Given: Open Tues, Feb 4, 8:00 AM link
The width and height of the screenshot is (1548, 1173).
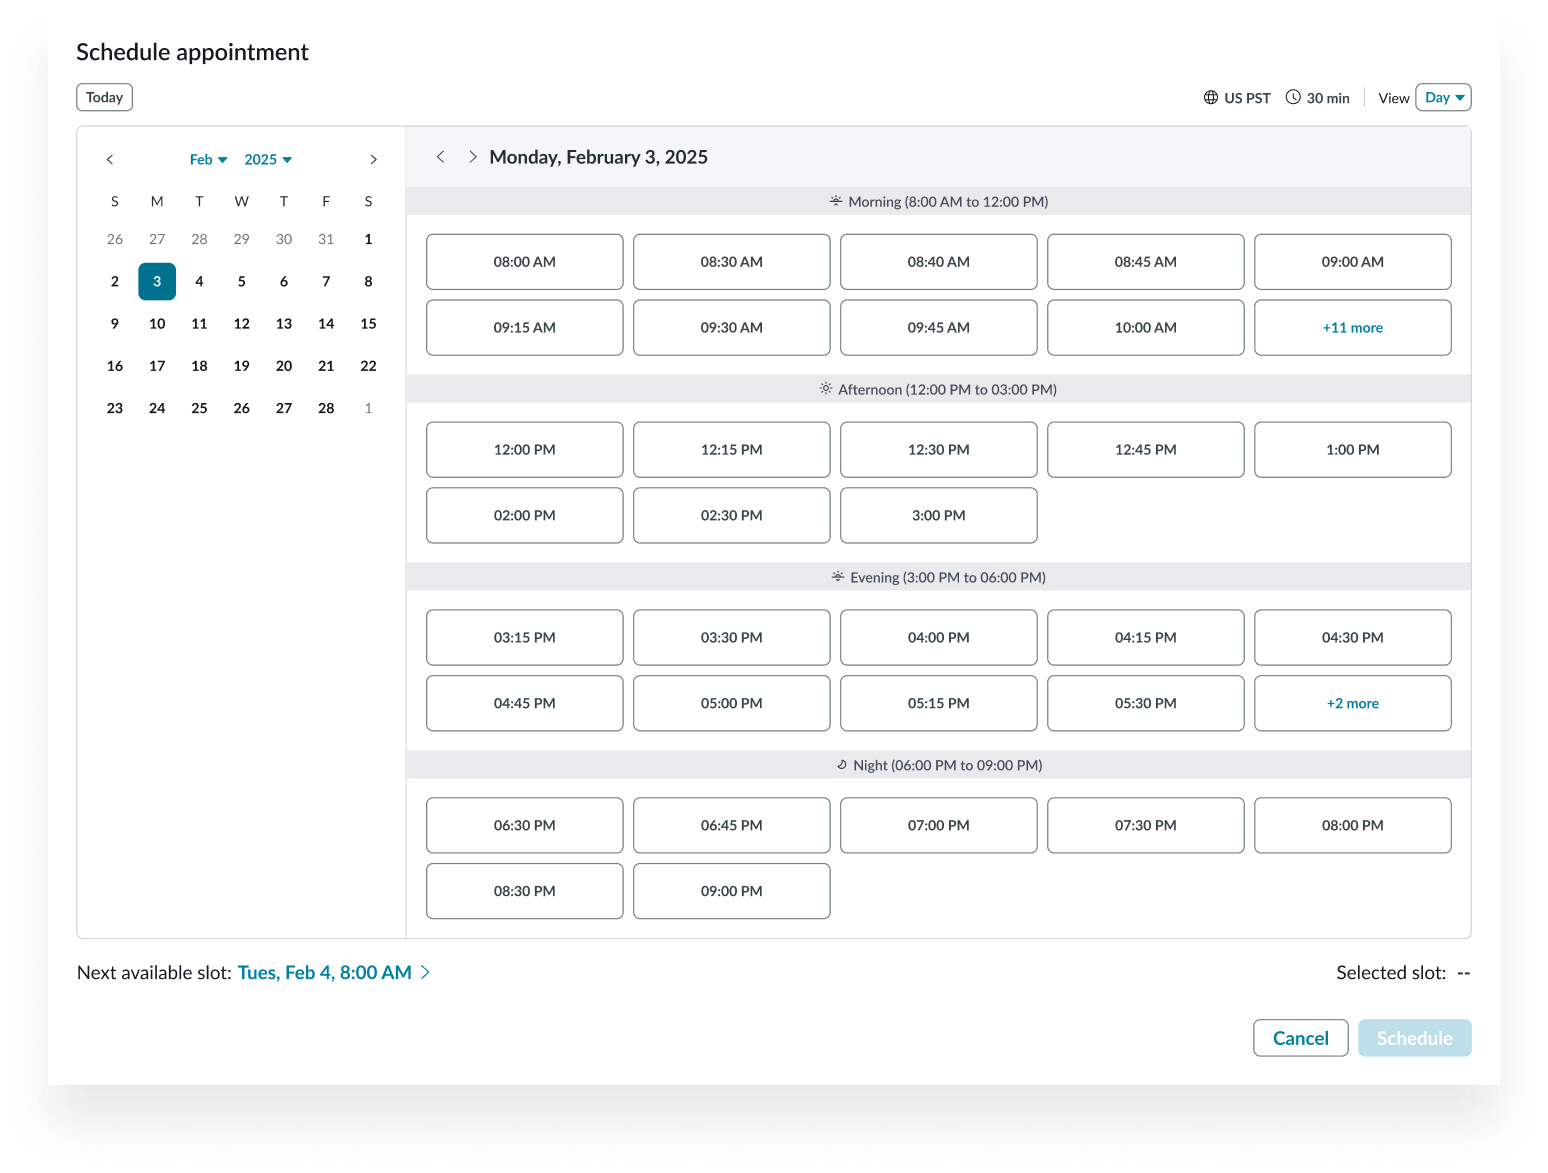Looking at the screenshot, I should [x=324, y=972].
